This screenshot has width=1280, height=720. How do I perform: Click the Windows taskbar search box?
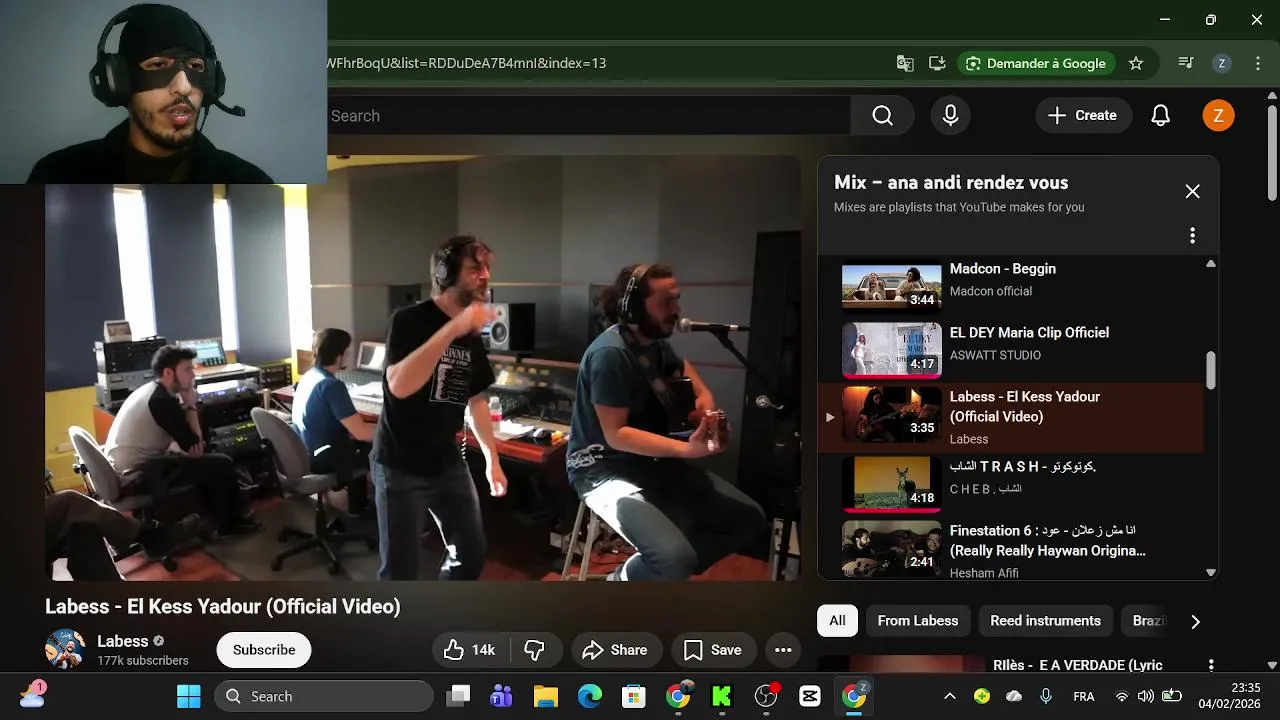click(x=324, y=696)
